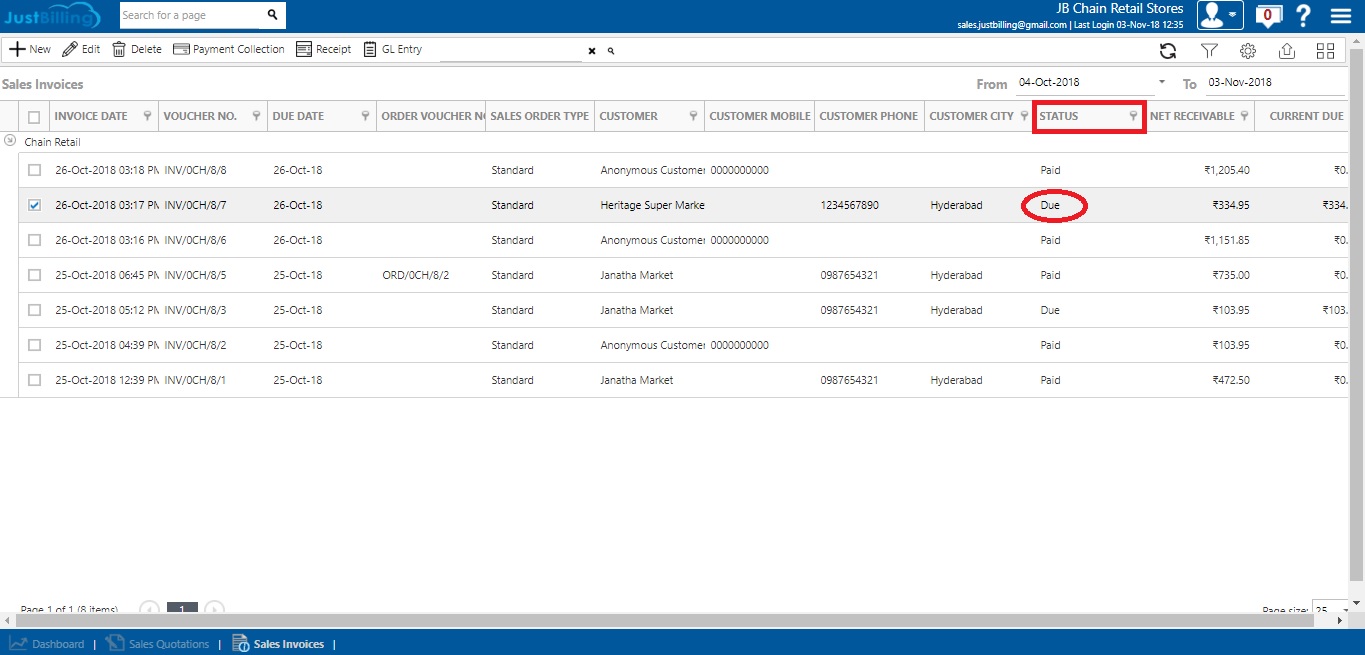This screenshot has height=655, width=1365.
Task: Open the notifications message icon
Action: [1268, 15]
